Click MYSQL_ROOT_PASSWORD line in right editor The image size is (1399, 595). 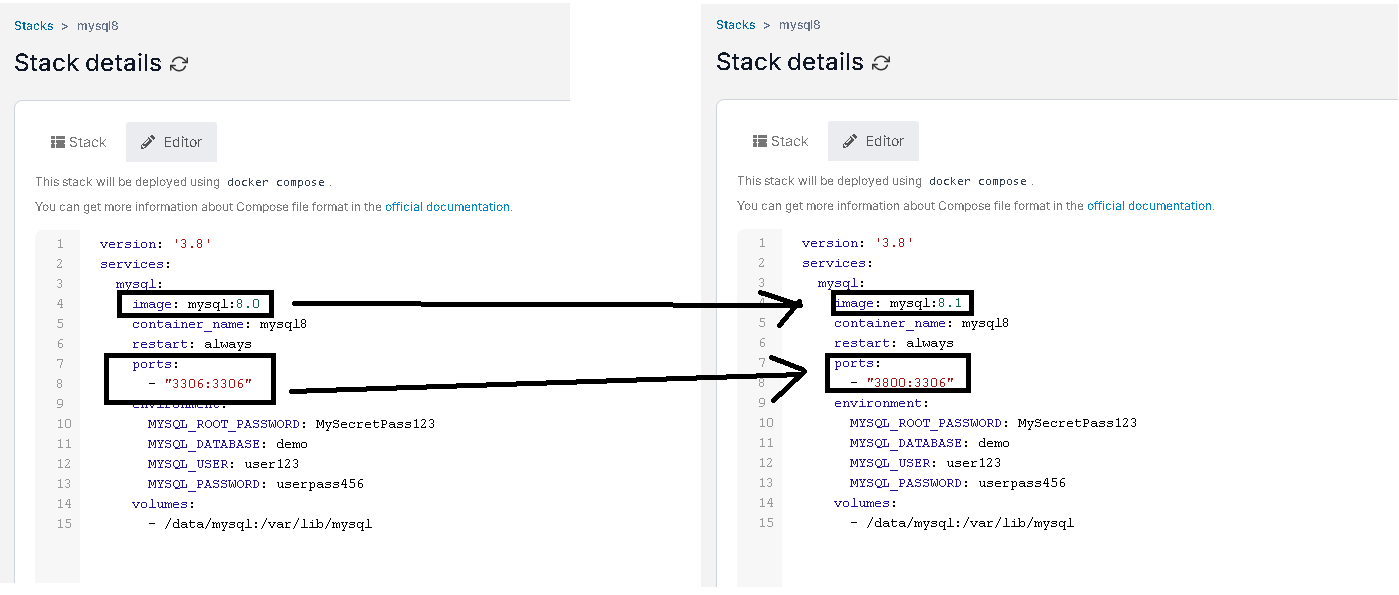[993, 423]
